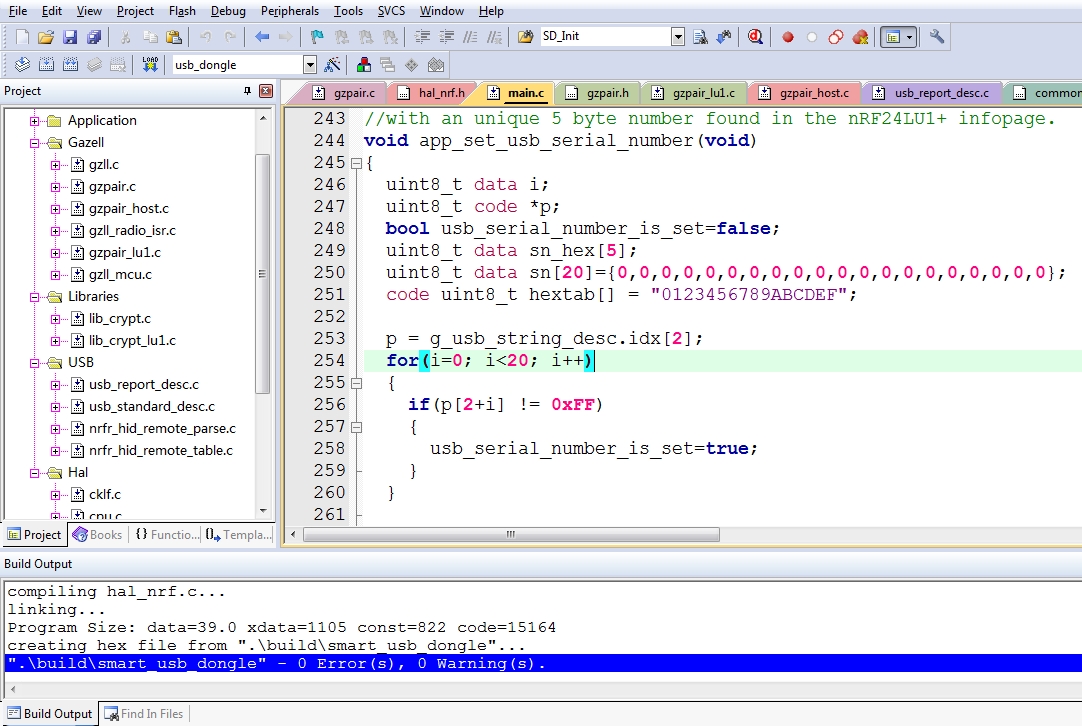This screenshot has height=726, width=1082.
Task: Click the Configuration wrench icon
Action: [936, 37]
